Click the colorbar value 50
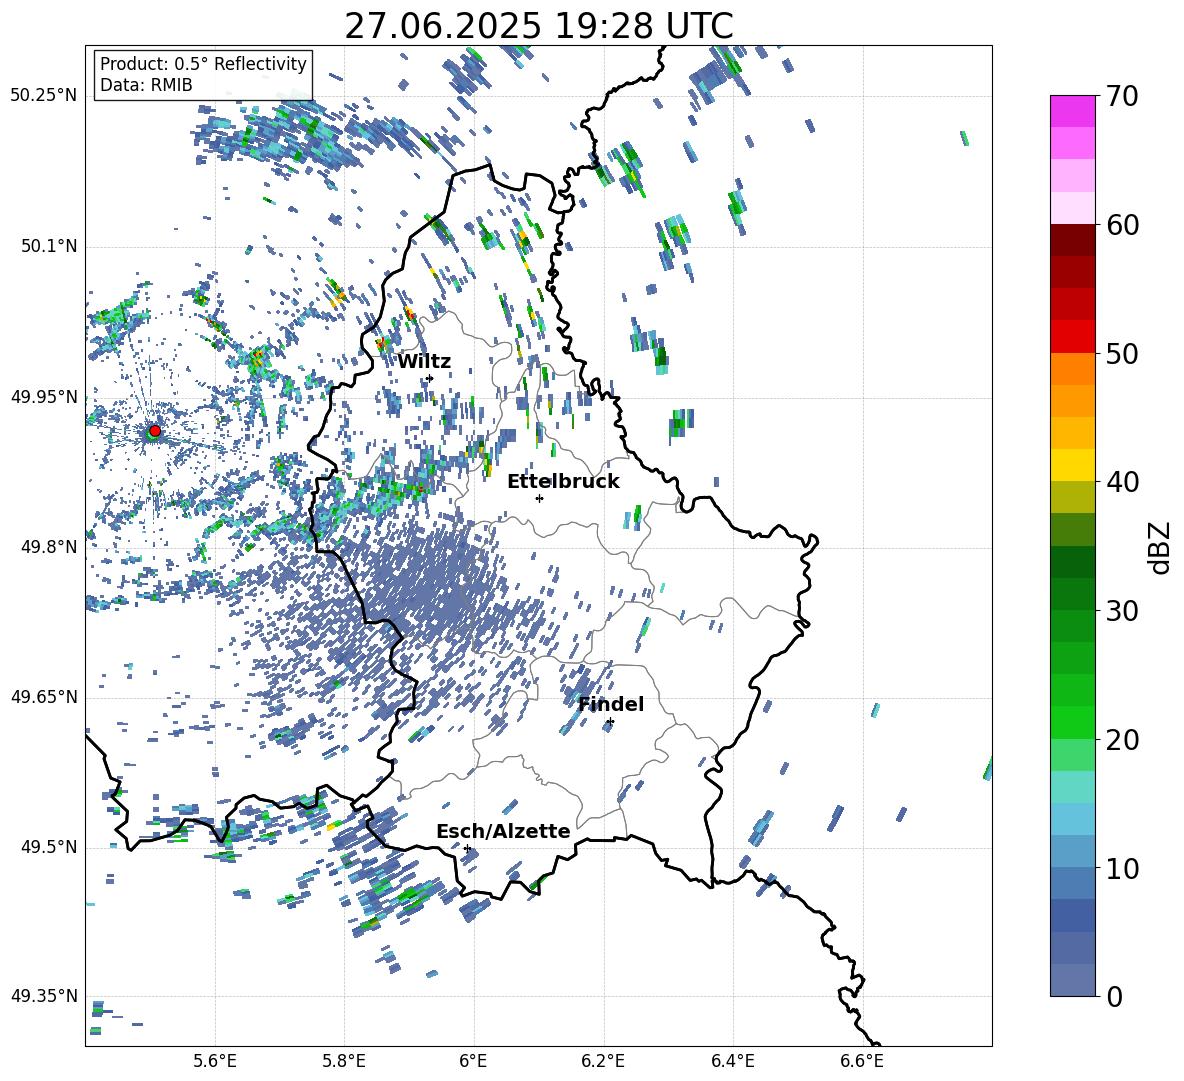Viewport: 1184px width, 1081px height. (1122, 353)
